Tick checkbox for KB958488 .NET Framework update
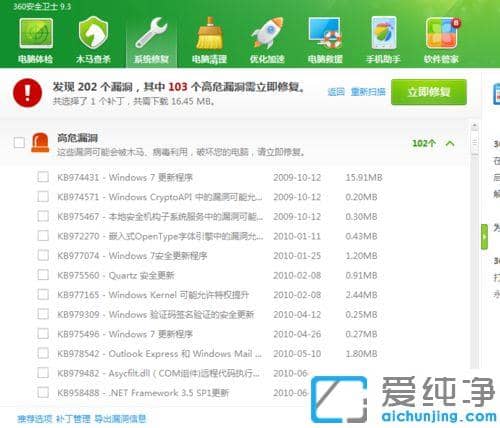Image resolution: width=500 pixels, height=428 pixels. point(43,392)
